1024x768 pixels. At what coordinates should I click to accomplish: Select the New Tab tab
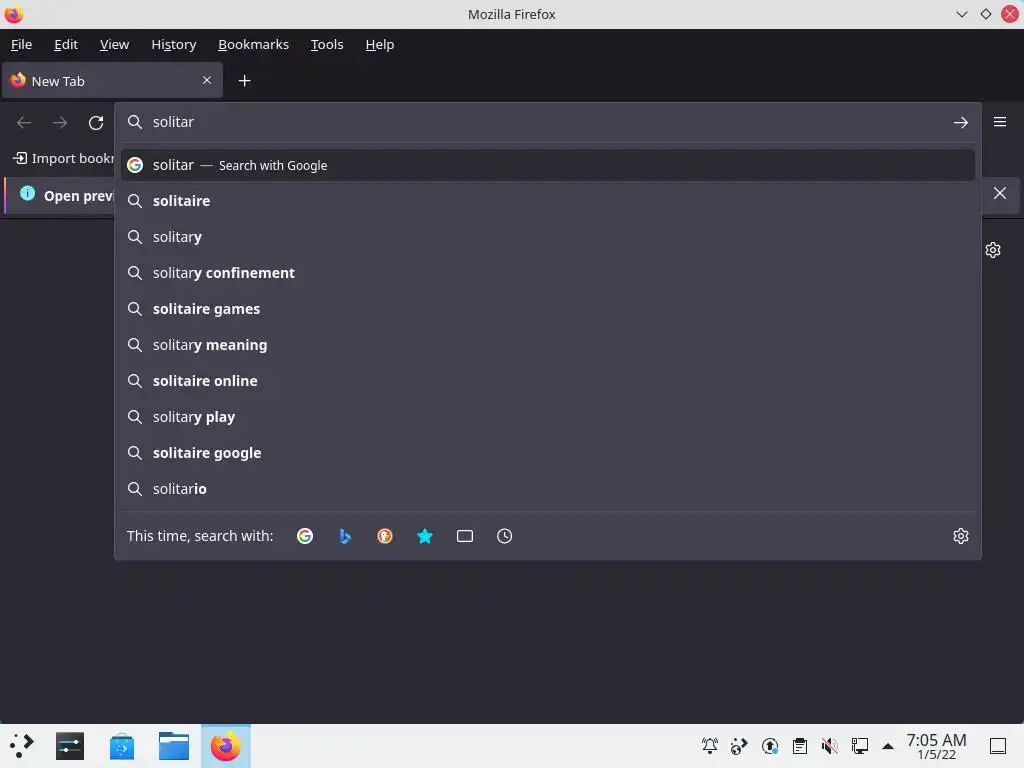112,80
